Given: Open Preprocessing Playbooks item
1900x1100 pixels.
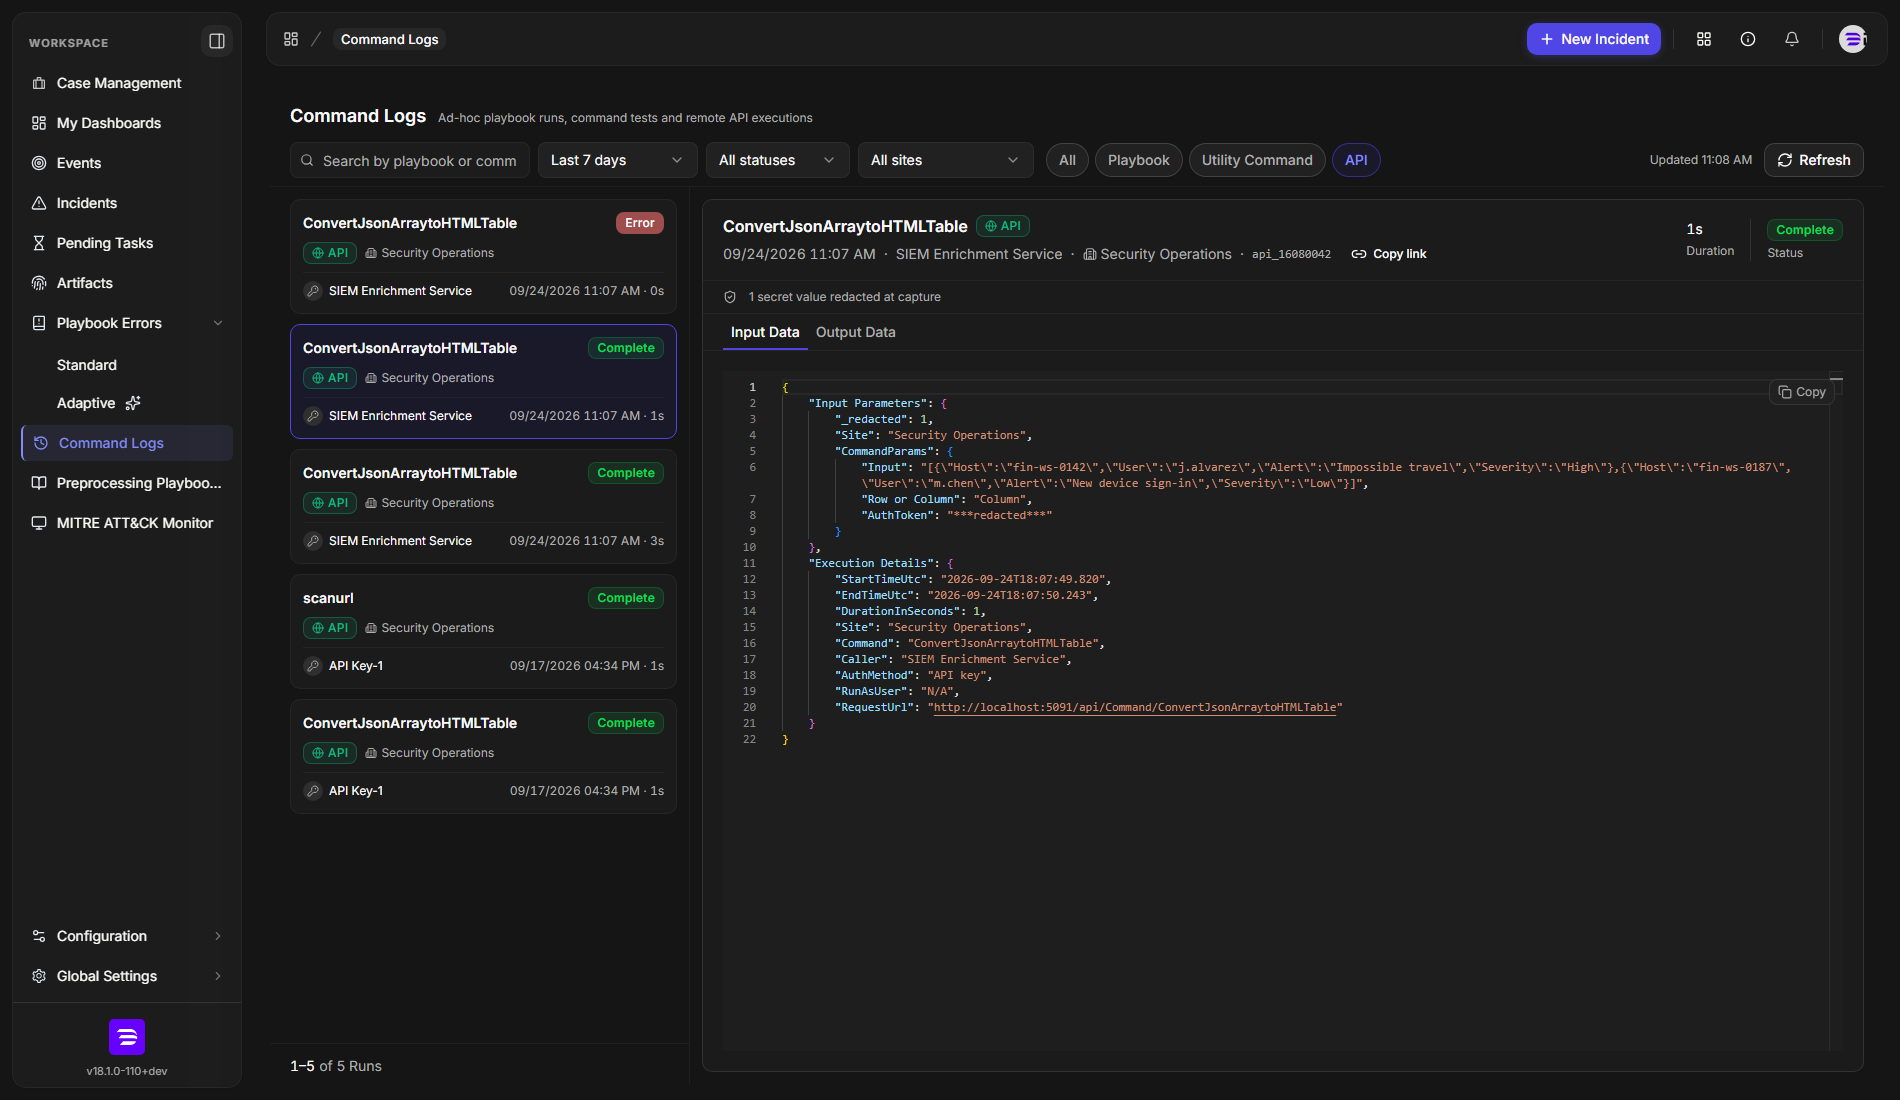Looking at the screenshot, I should pos(126,483).
